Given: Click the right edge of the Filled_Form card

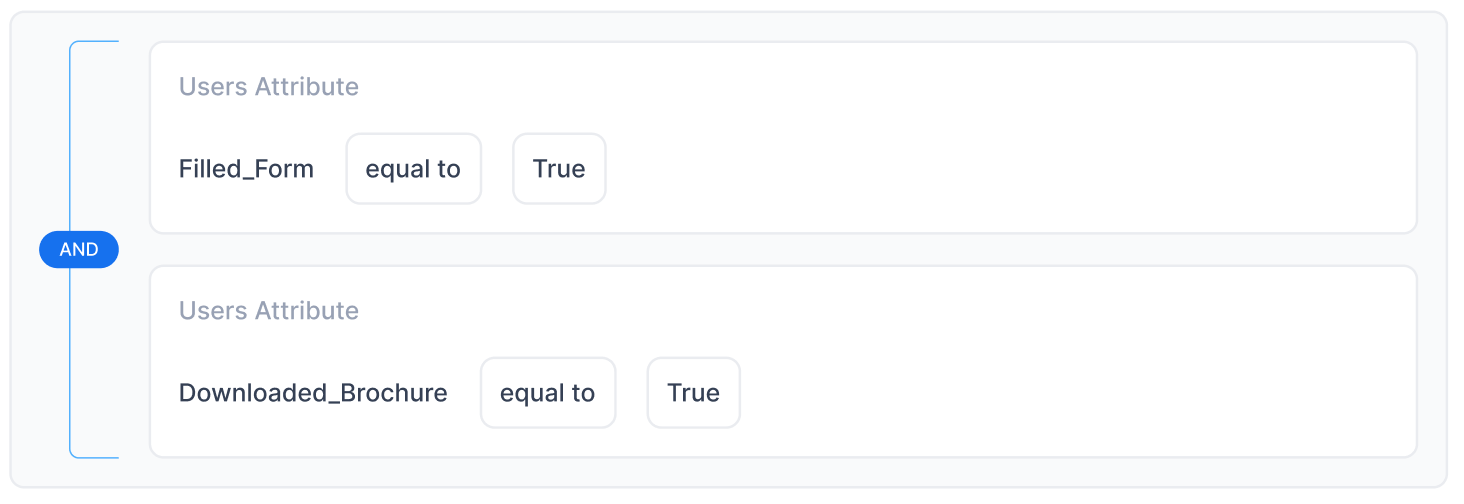Looking at the screenshot, I should click(1416, 138).
